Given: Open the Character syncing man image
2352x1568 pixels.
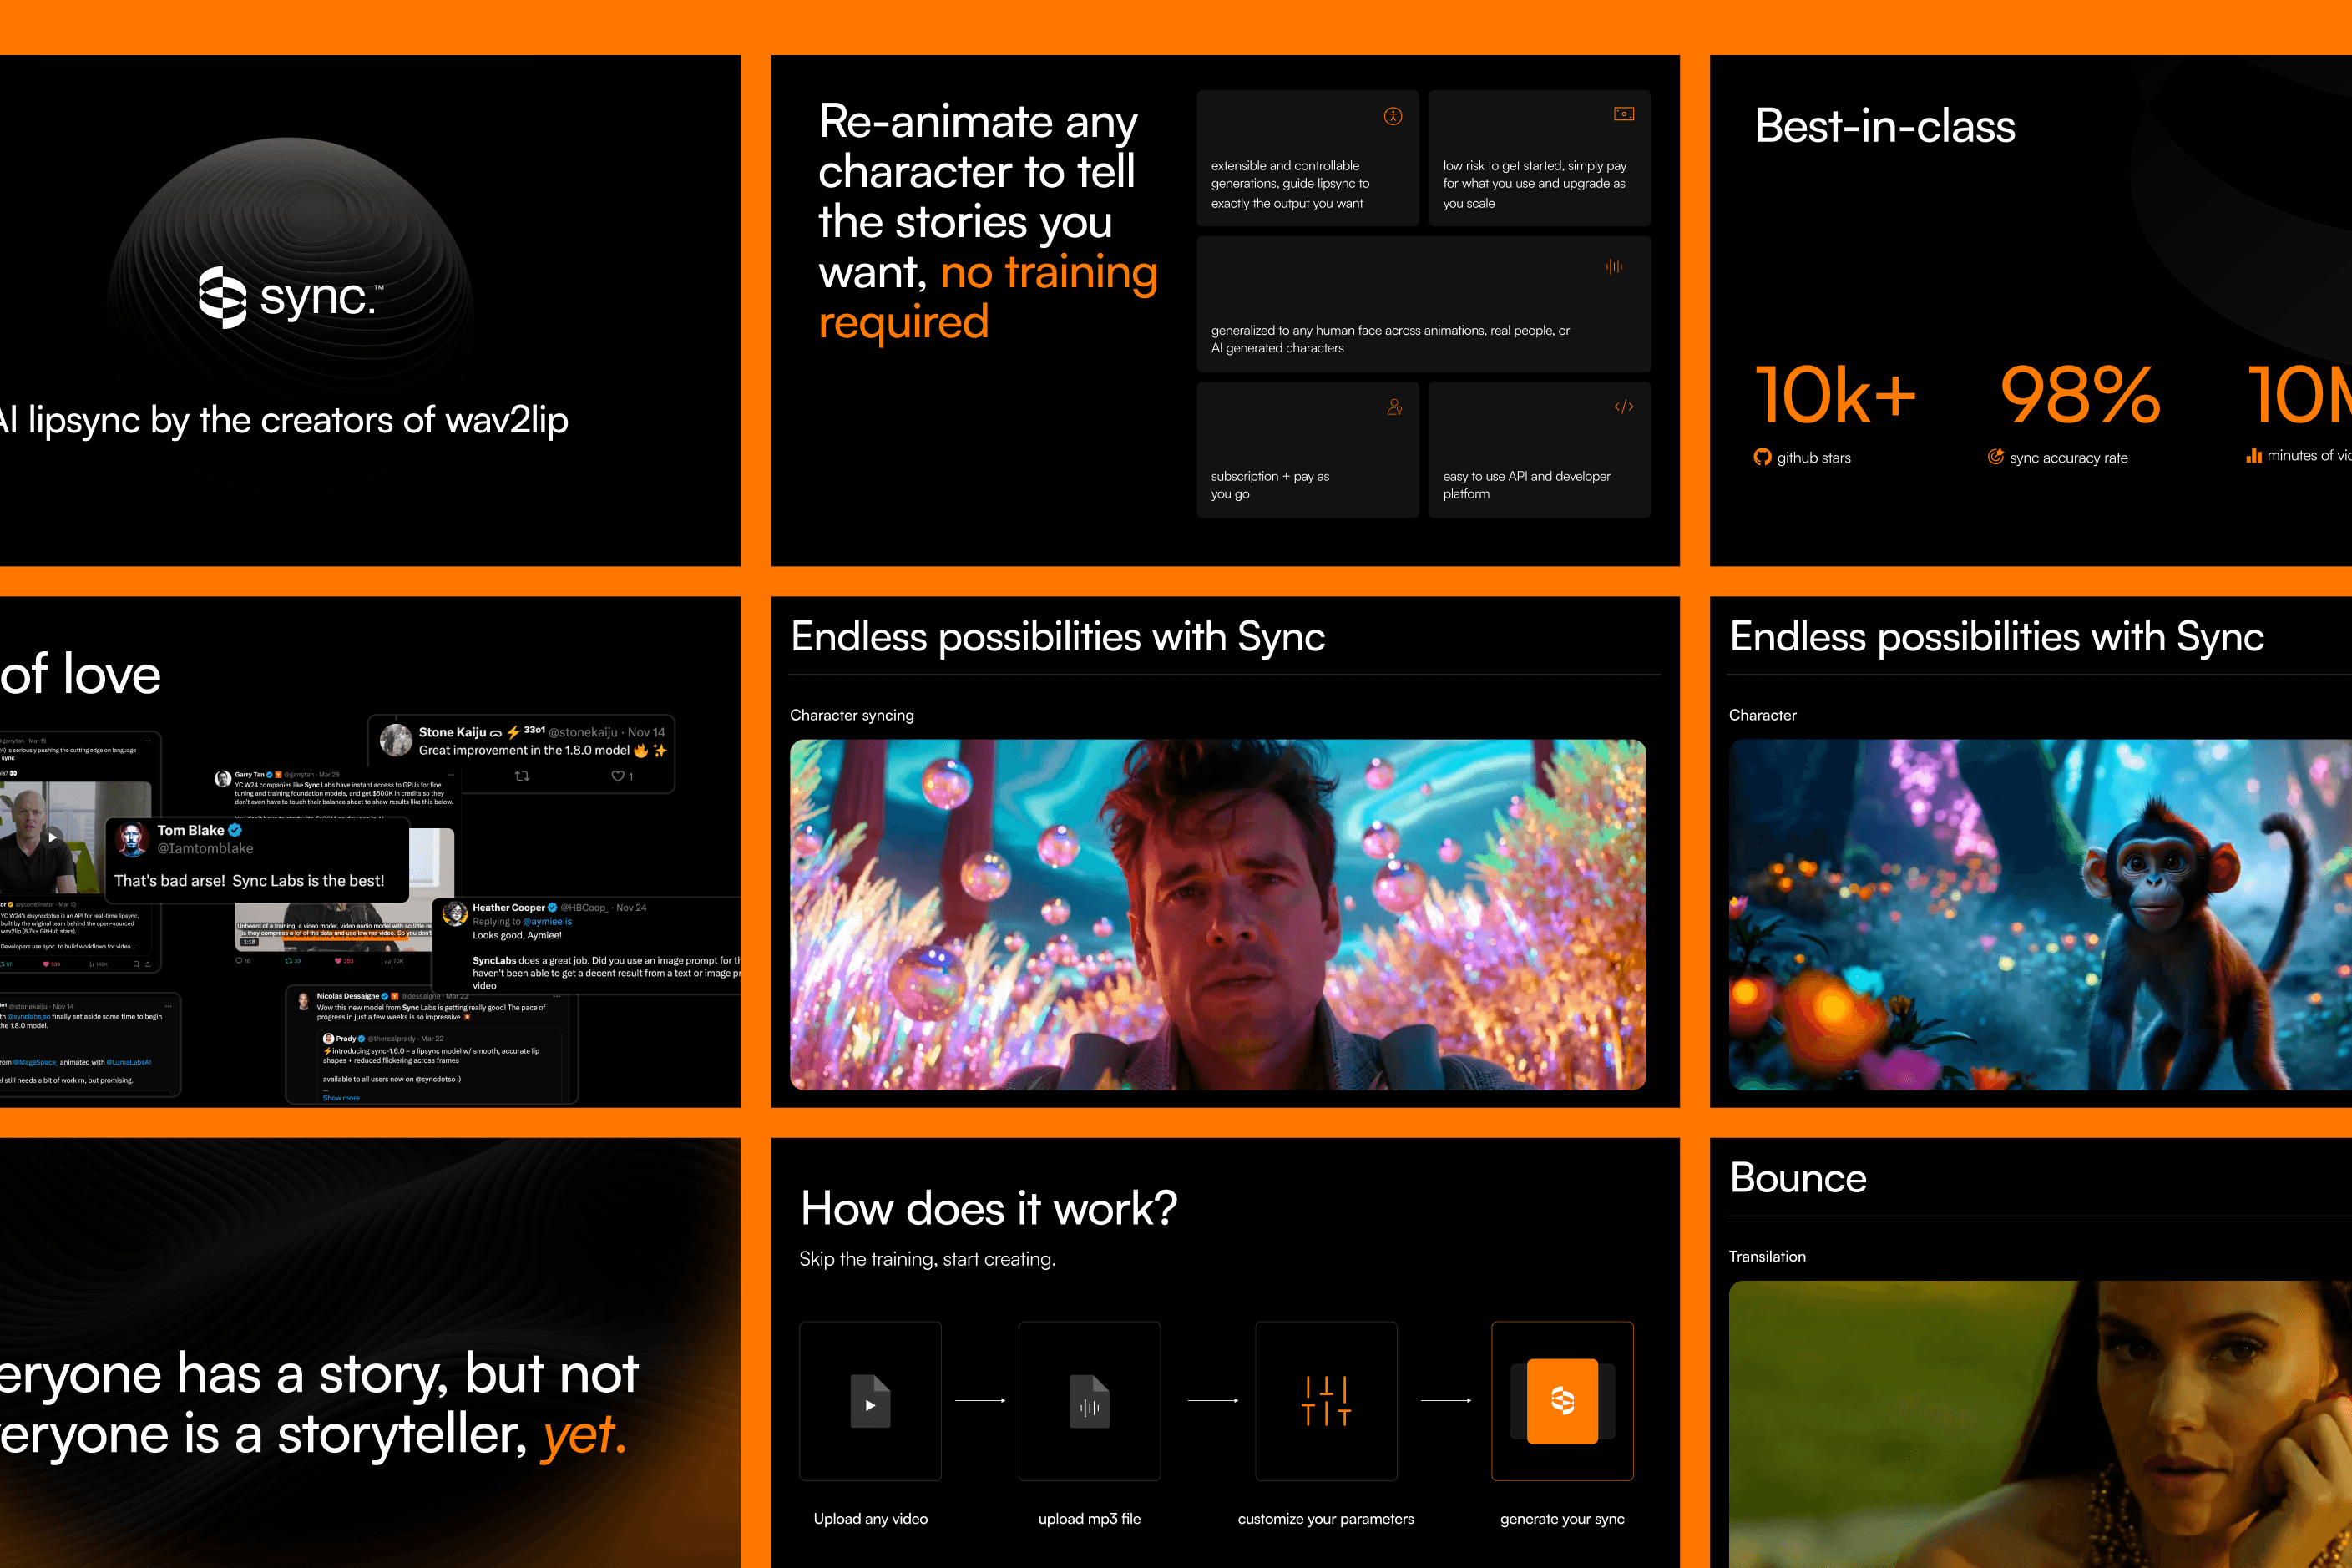Looking at the screenshot, I should pos(1217,914).
